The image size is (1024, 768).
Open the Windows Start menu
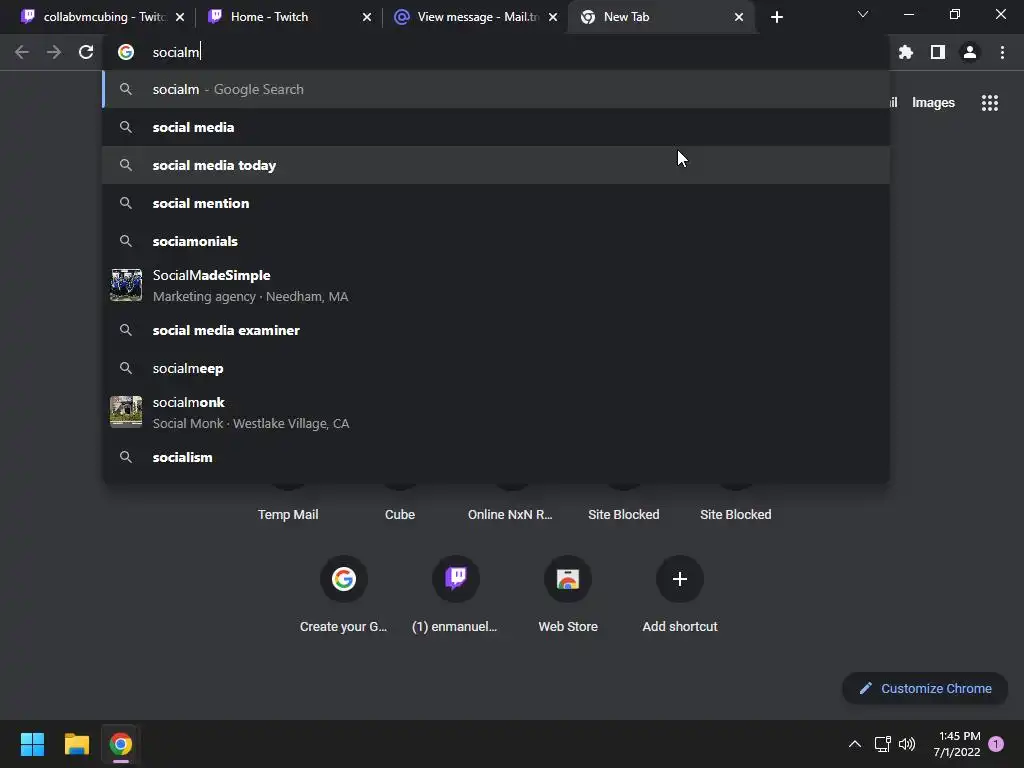32,744
